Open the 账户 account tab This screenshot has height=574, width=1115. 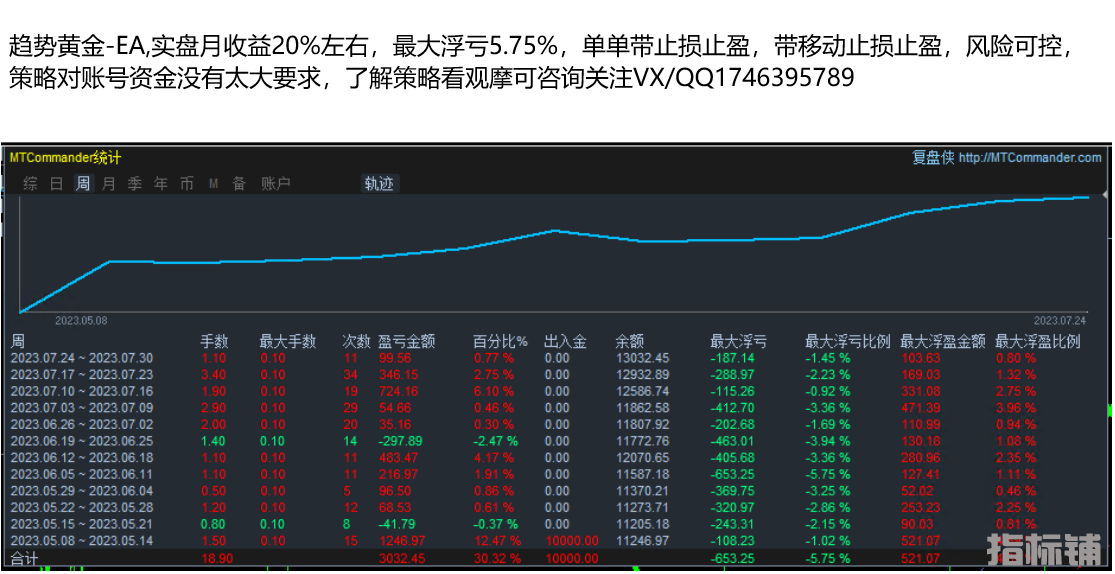click(275, 184)
